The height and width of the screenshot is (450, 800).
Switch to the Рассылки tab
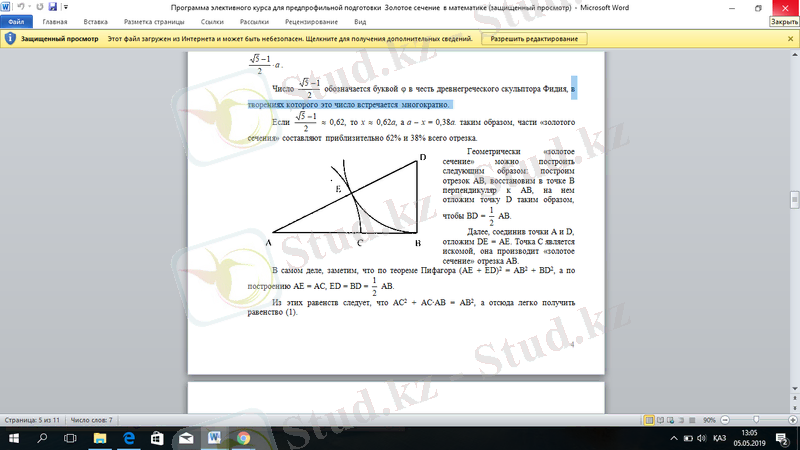tap(254, 22)
